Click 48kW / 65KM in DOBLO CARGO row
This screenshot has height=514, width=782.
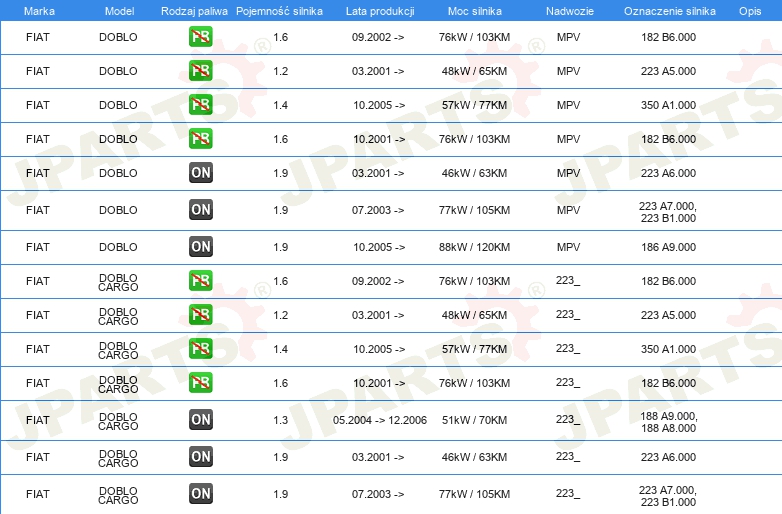[x=474, y=315]
